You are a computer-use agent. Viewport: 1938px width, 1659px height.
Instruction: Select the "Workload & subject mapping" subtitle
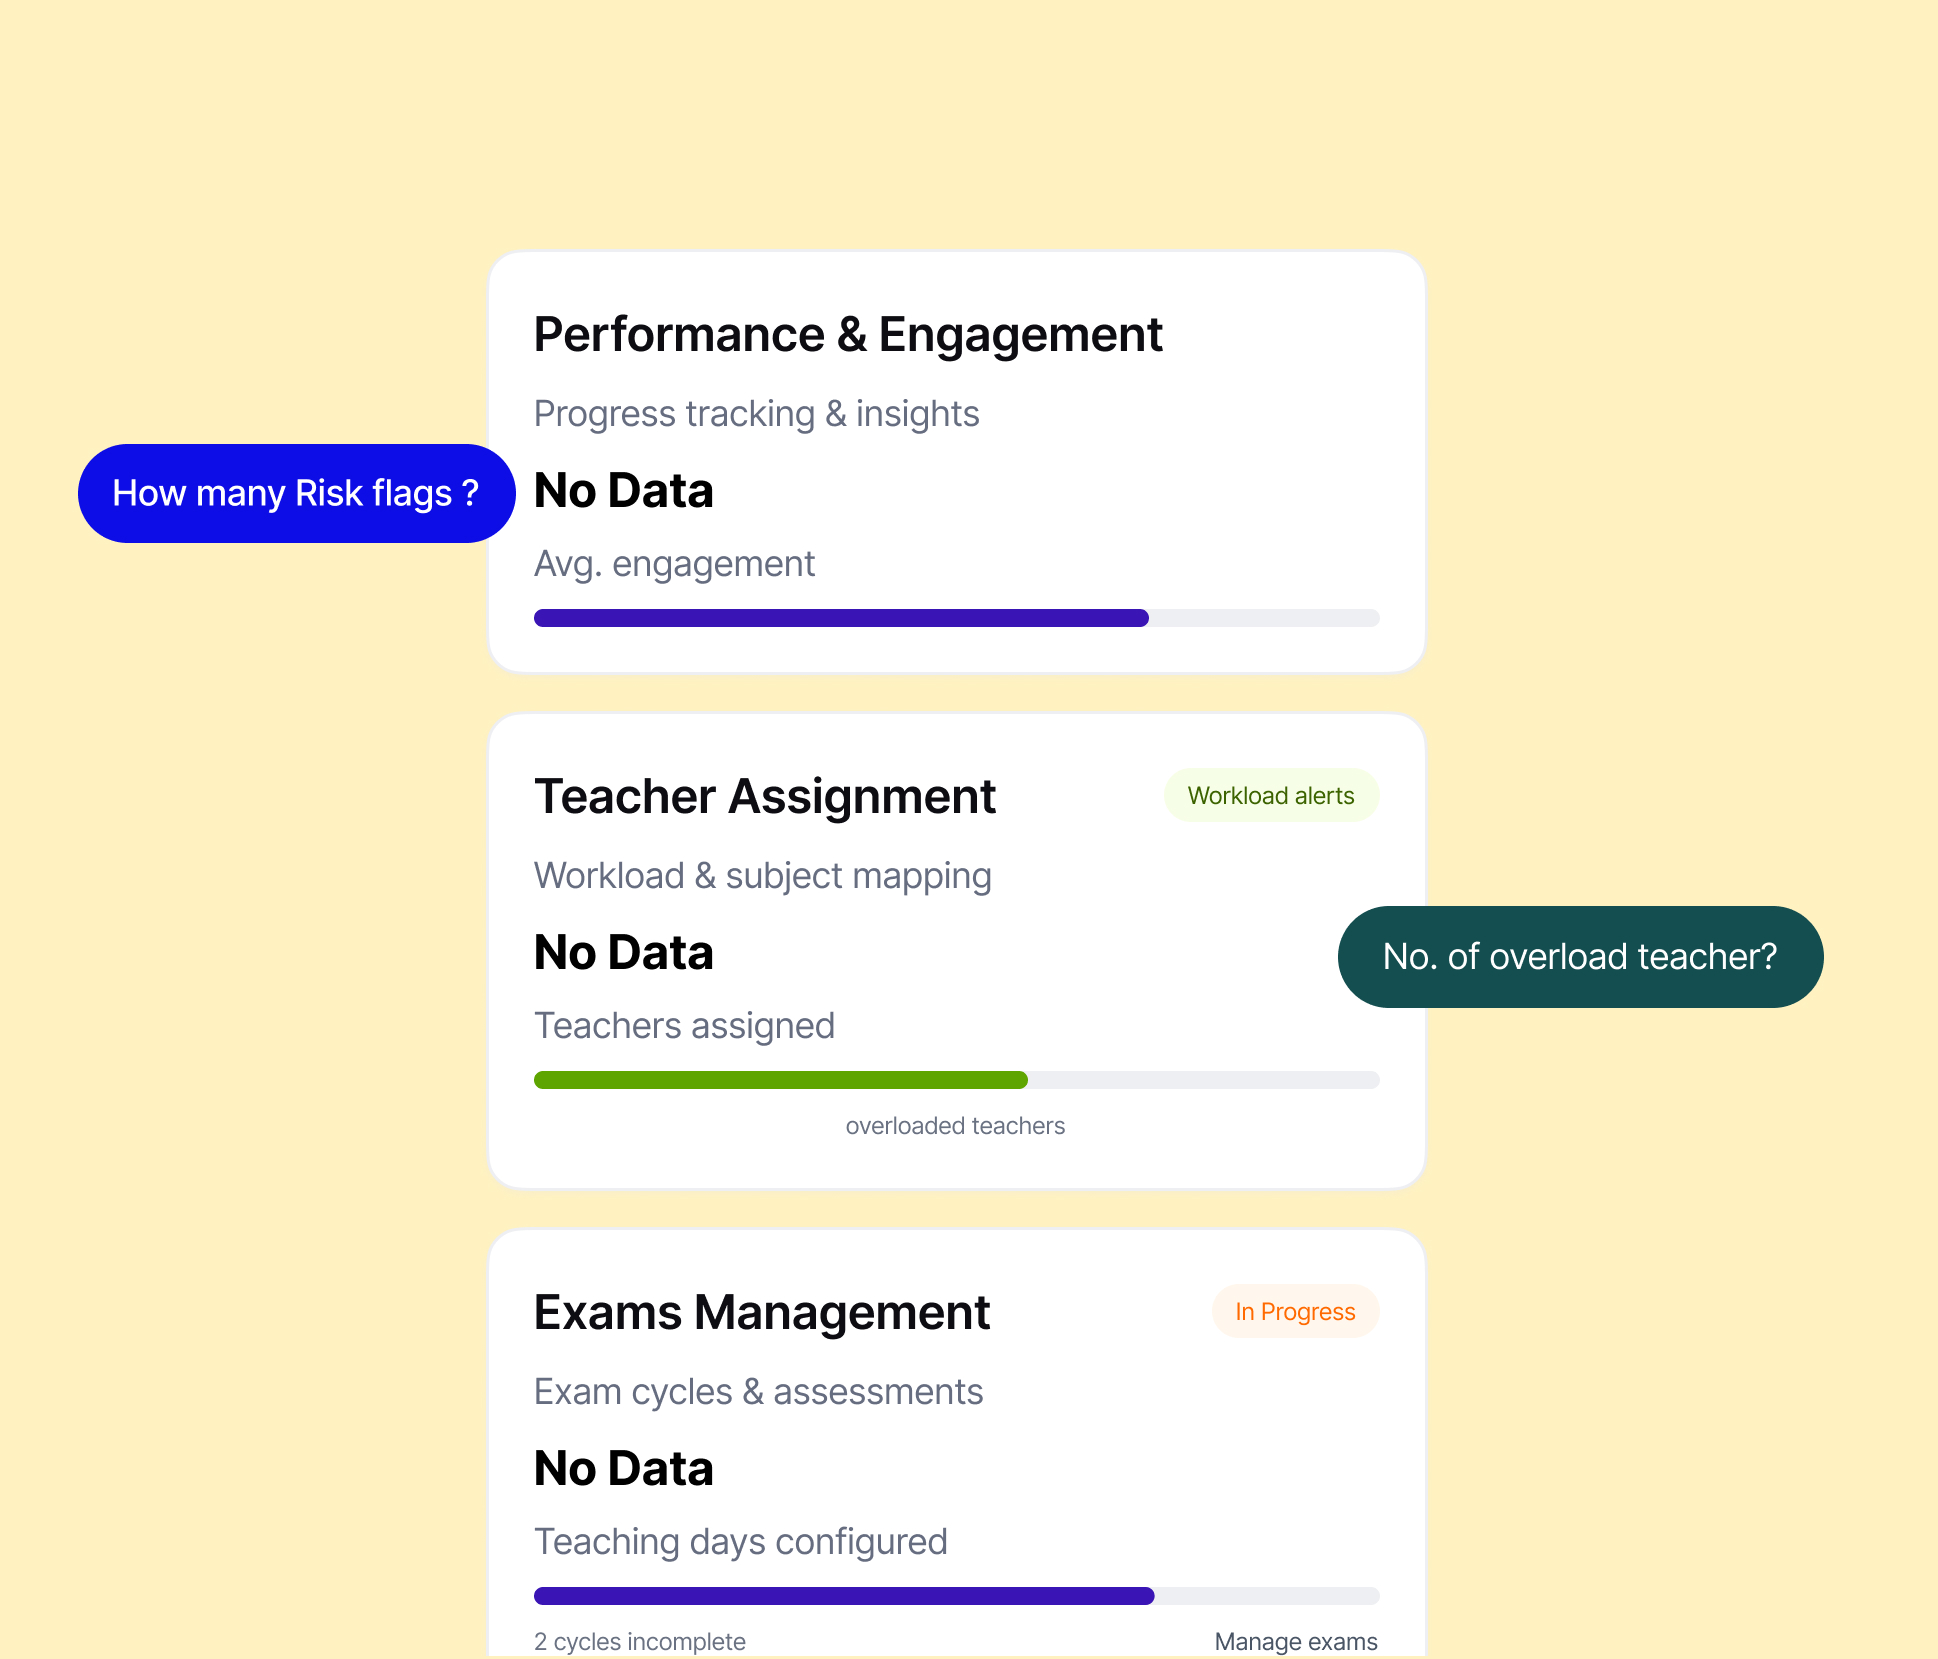(x=763, y=876)
